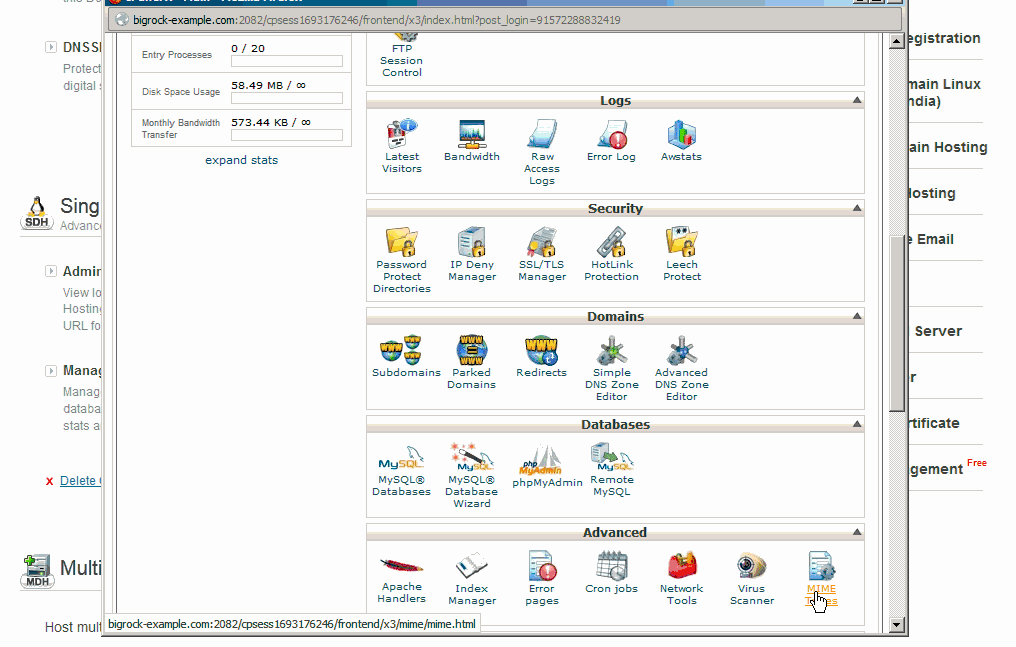Open the SSL/TLS Manager

pyautogui.click(x=541, y=248)
